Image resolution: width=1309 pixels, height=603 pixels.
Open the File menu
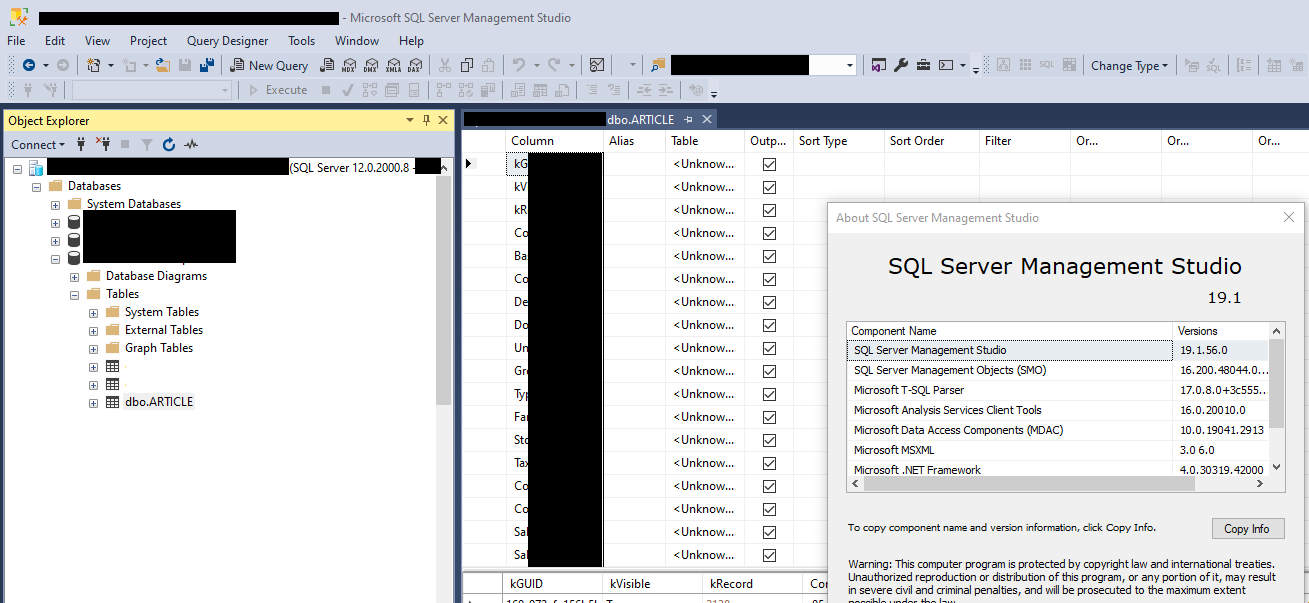[16, 41]
